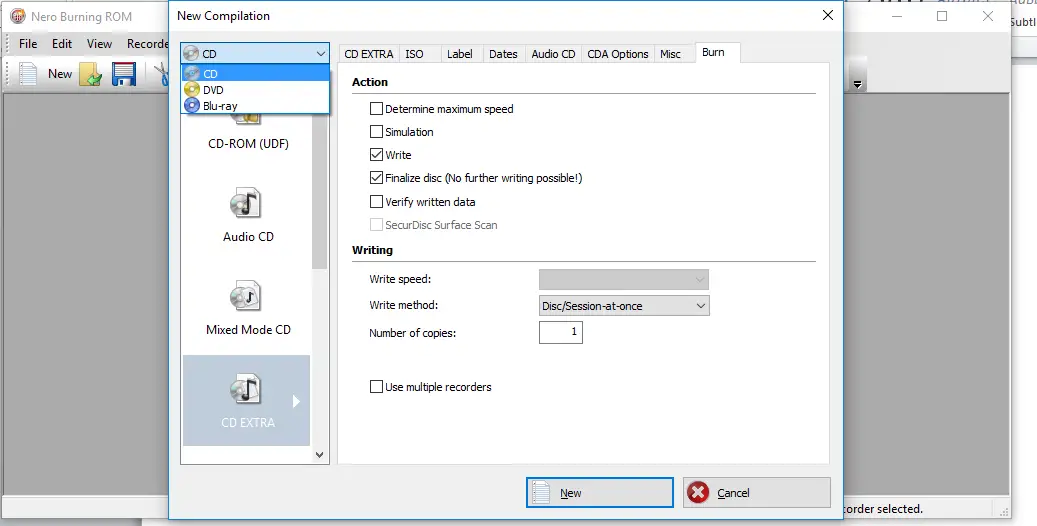Open the Write speed dropdown
Screen dimensions: 1037x526
point(624,279)
